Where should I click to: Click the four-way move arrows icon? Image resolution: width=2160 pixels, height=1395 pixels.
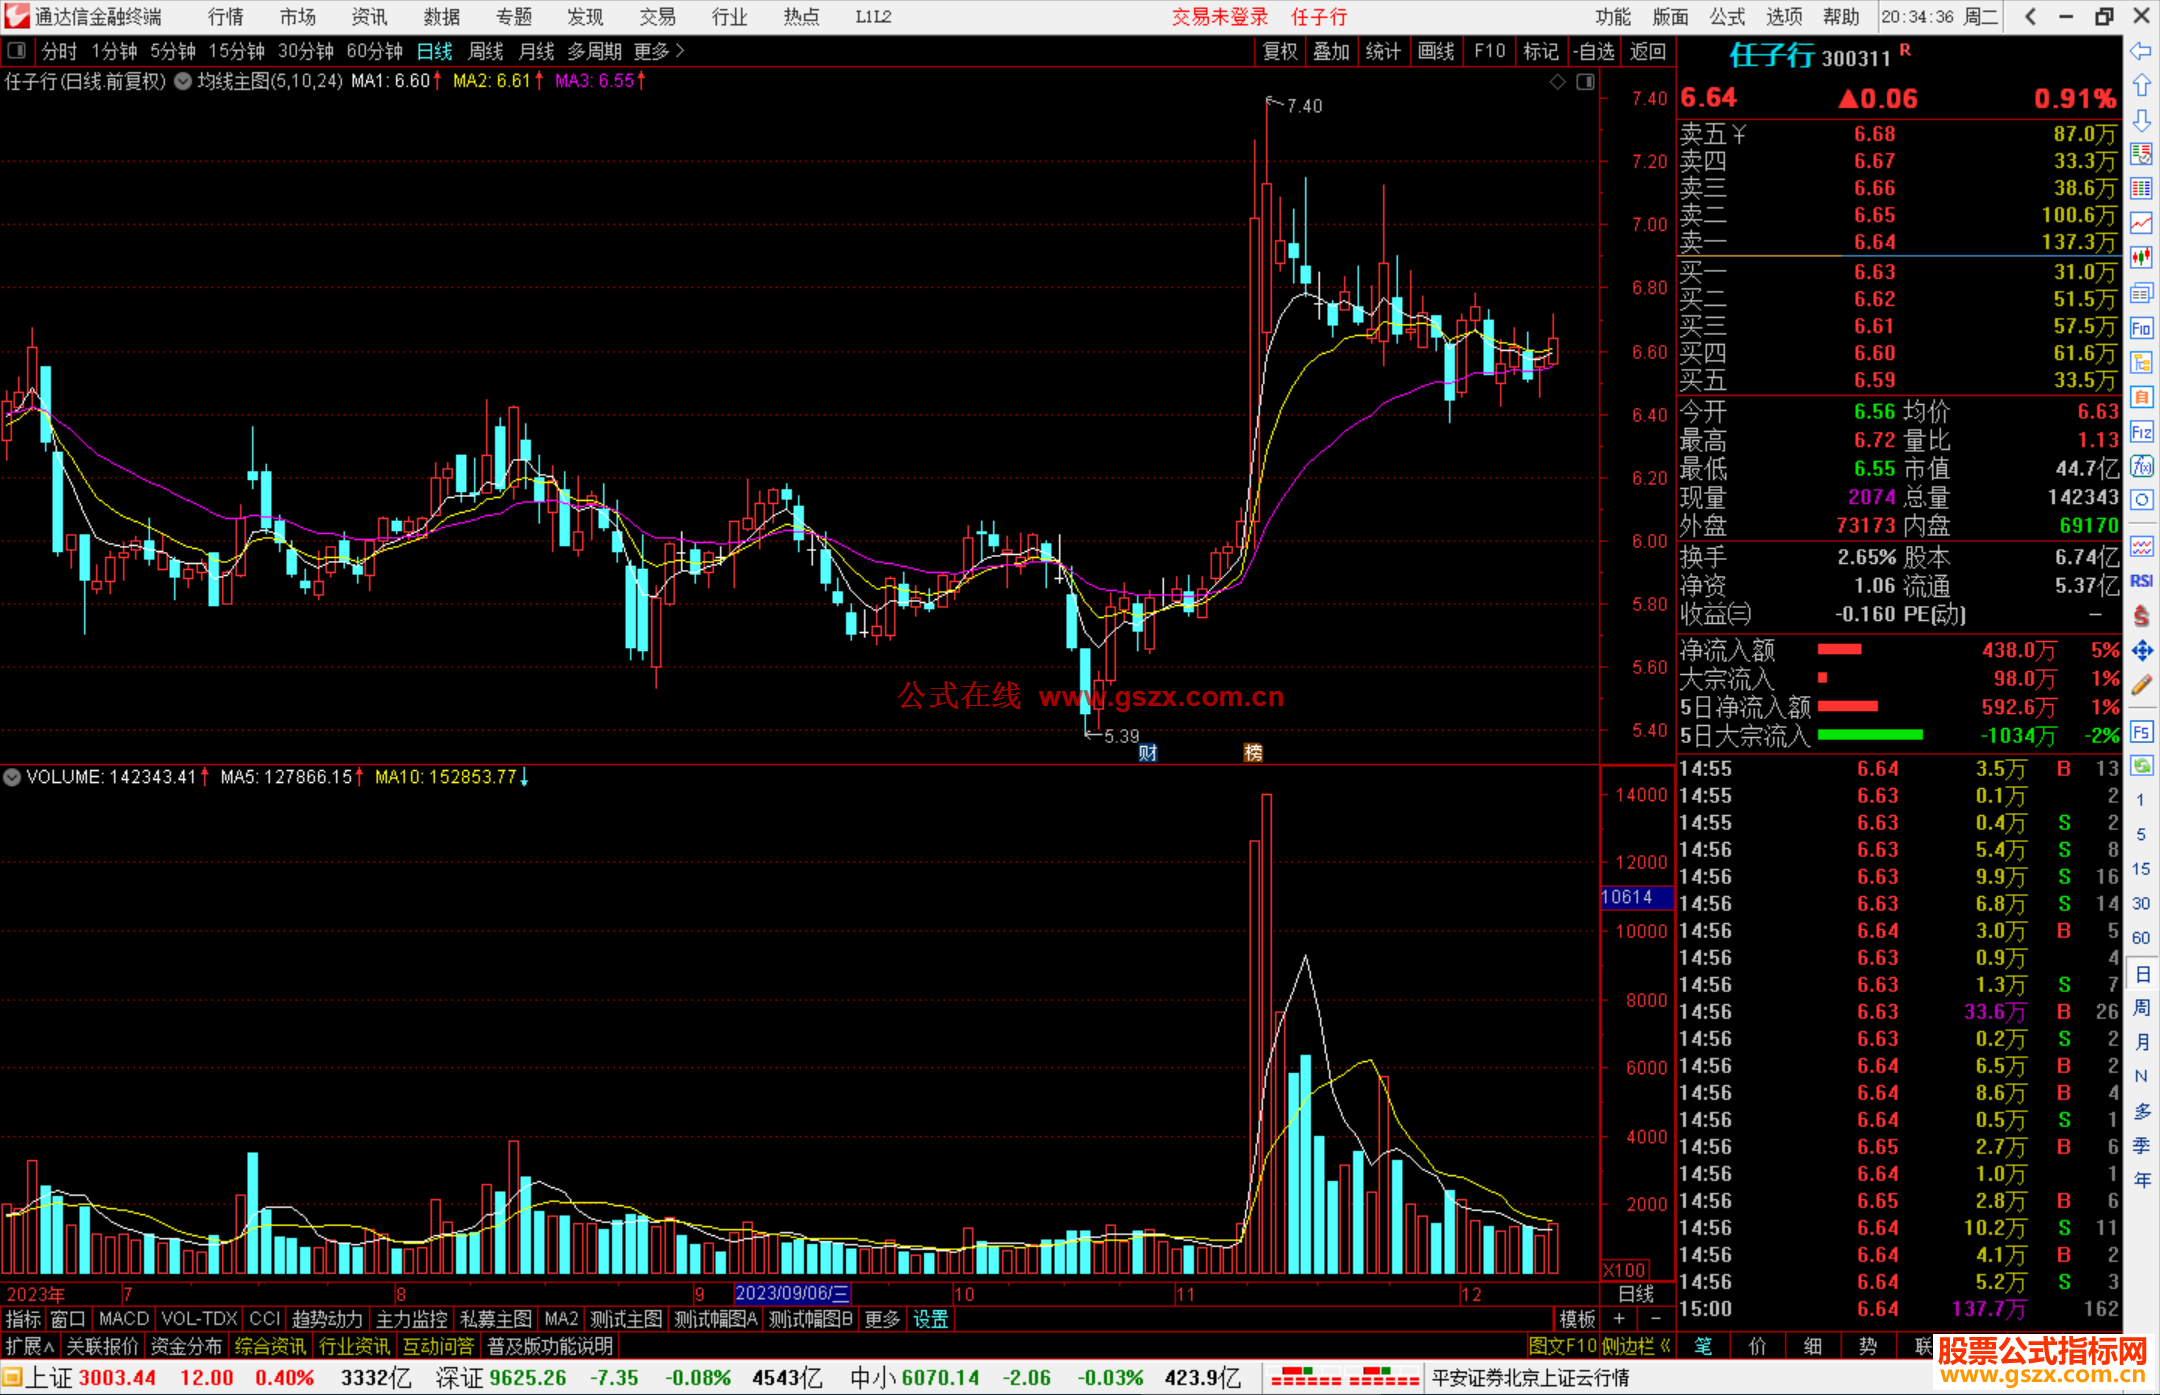point(2141,651)
